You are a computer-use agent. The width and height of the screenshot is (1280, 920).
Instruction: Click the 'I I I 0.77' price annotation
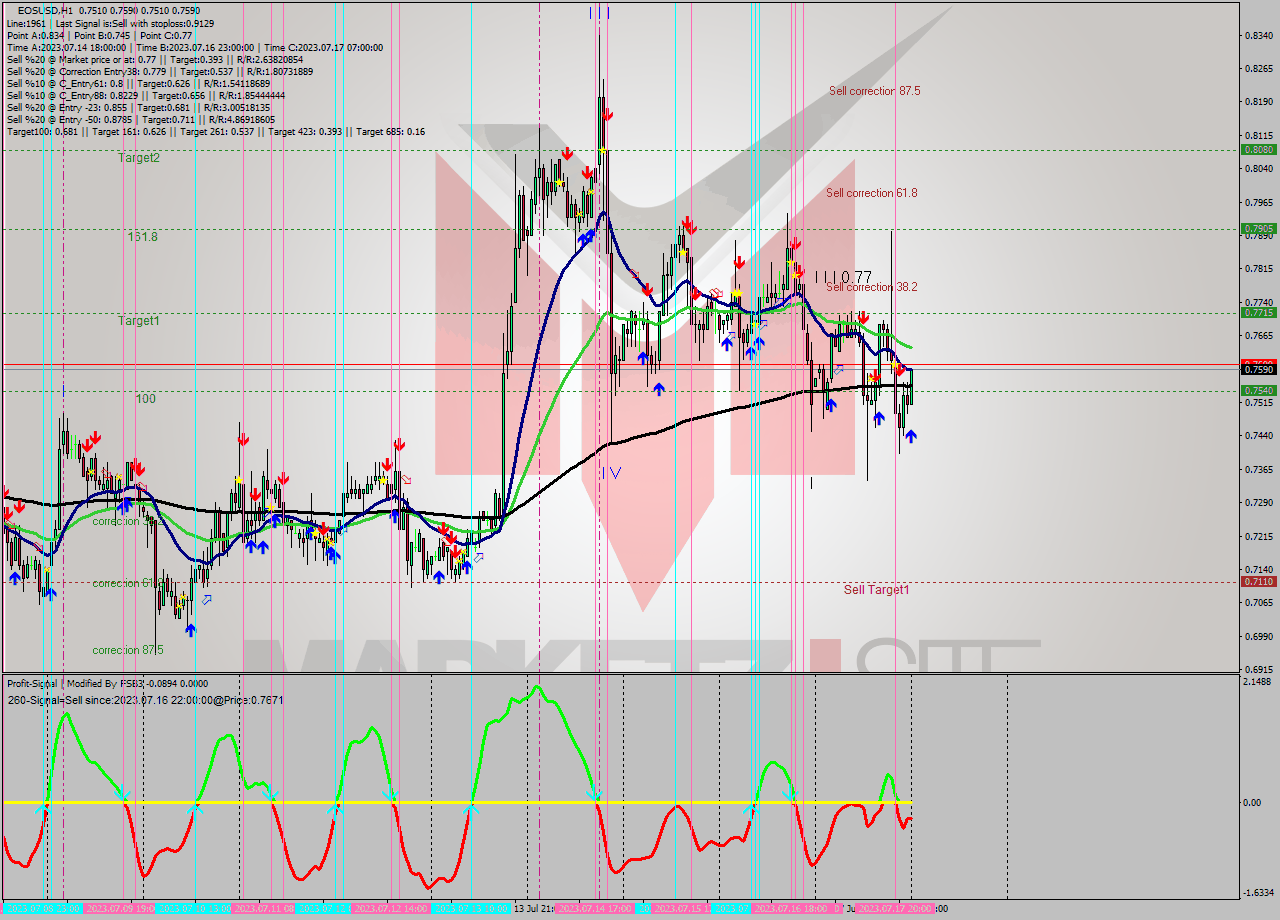coord(843,277)
